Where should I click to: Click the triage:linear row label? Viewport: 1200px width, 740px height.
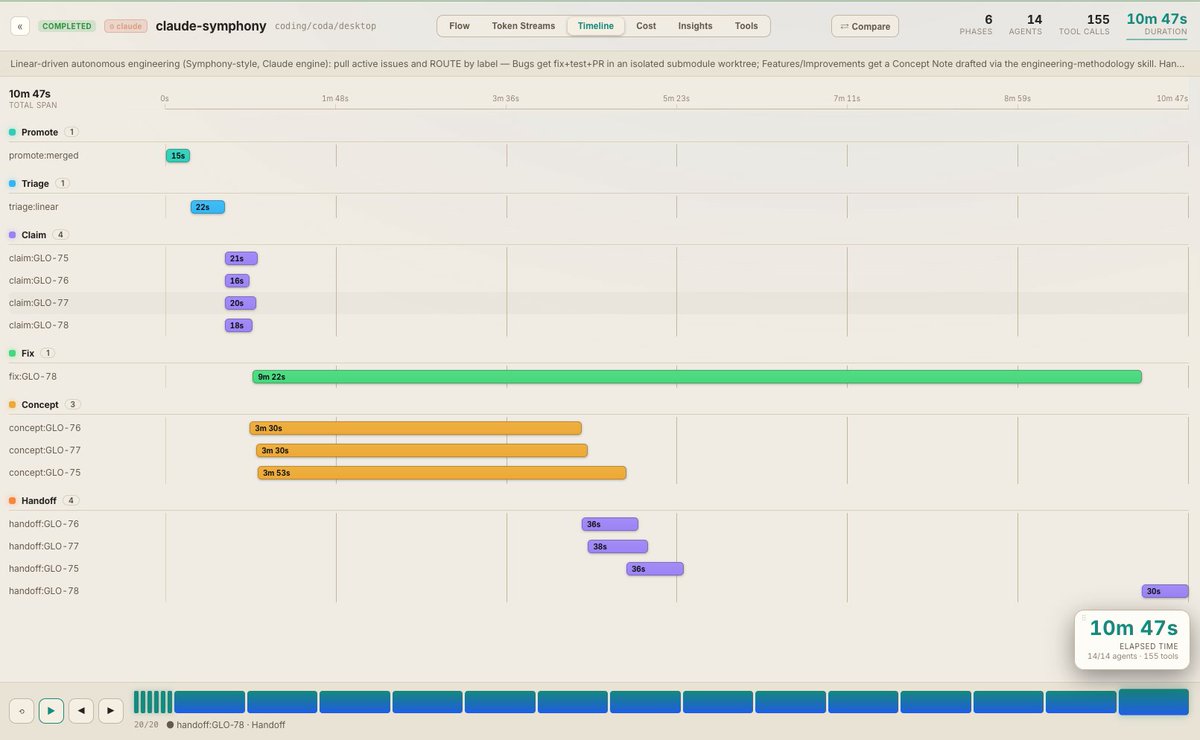tap(34, 207)
